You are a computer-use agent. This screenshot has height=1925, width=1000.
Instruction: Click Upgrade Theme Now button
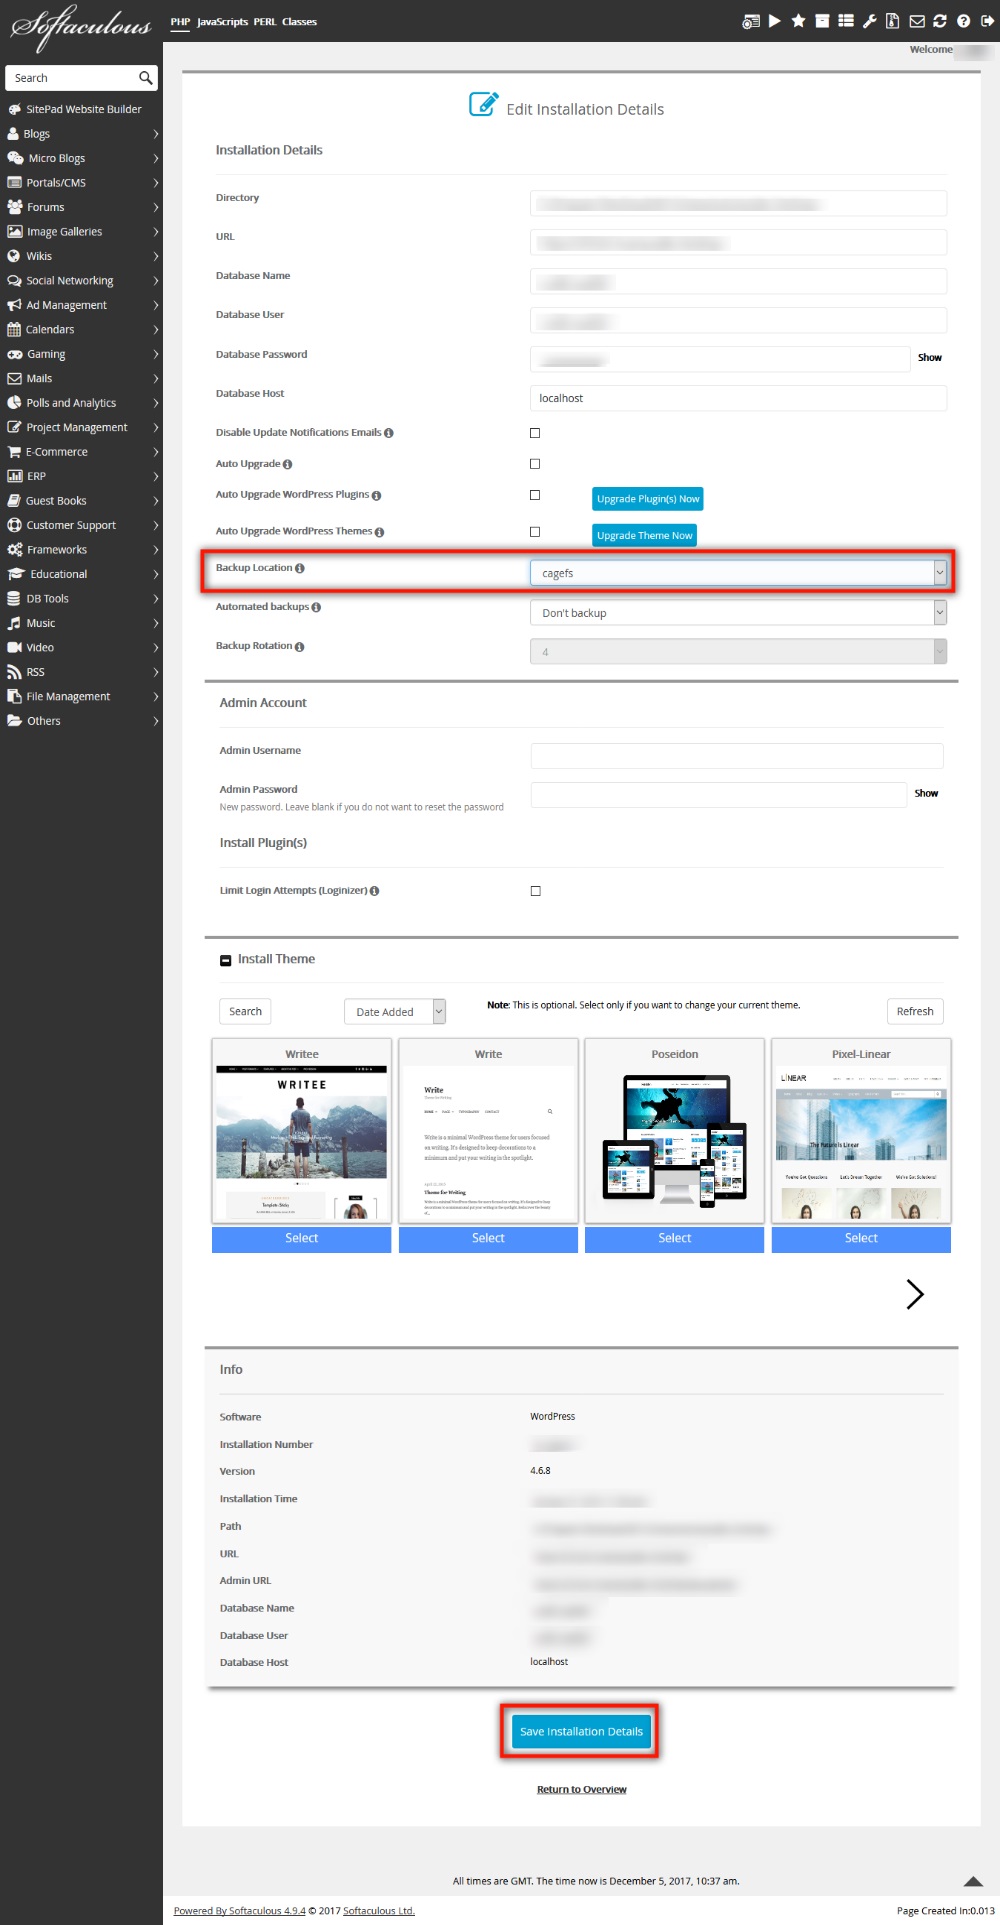(644, 536)
